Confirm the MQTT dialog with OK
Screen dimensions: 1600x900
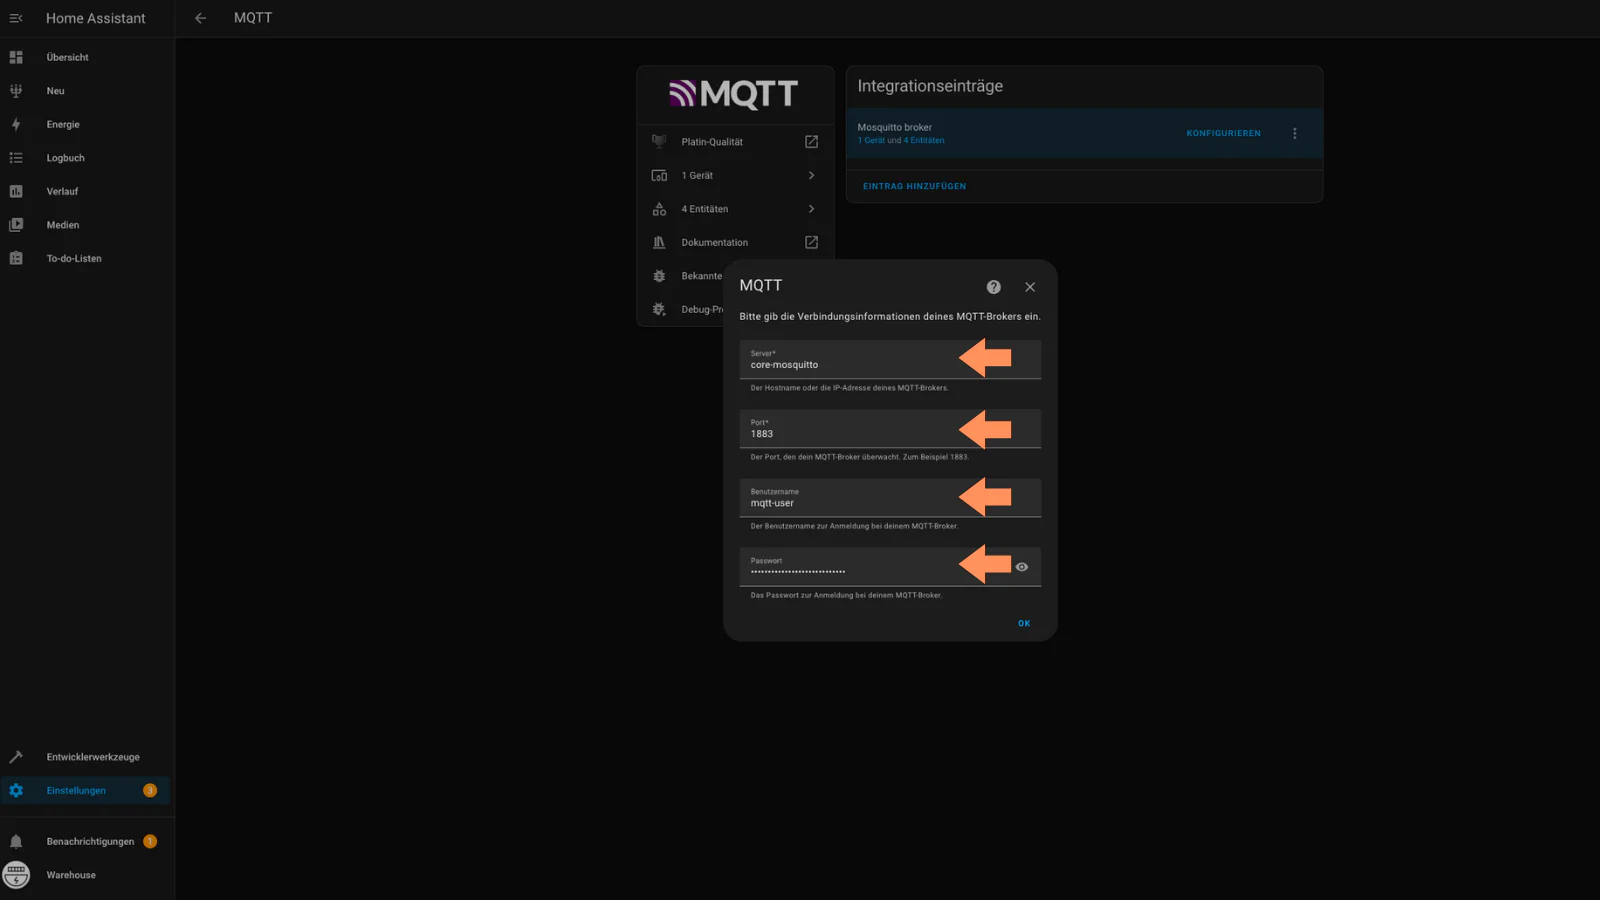point(1023,623)
